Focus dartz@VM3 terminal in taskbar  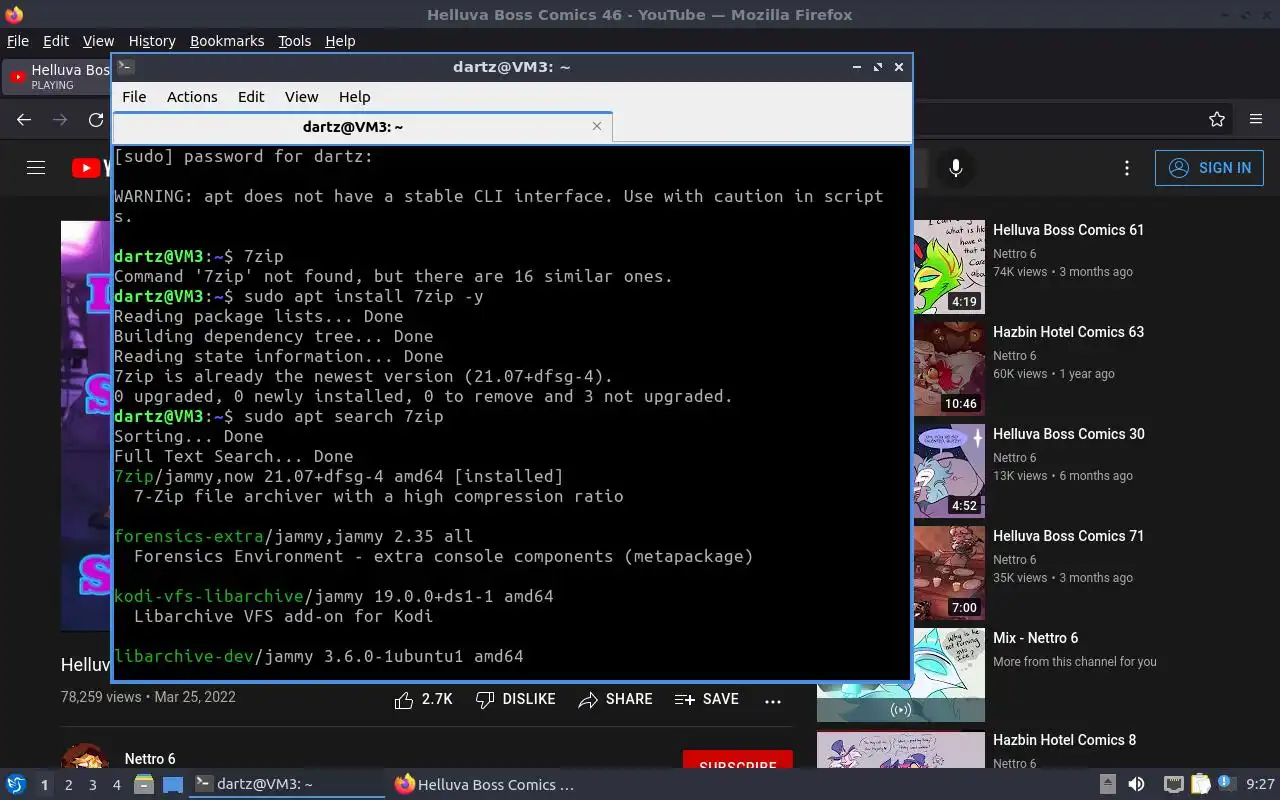pyautogui.click(x=287, y=785)
